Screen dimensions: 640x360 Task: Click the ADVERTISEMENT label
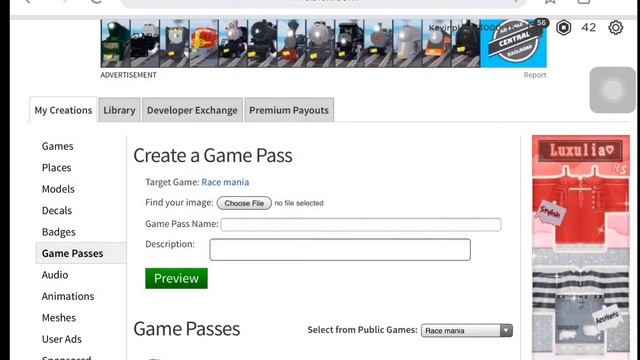point(128,75)
